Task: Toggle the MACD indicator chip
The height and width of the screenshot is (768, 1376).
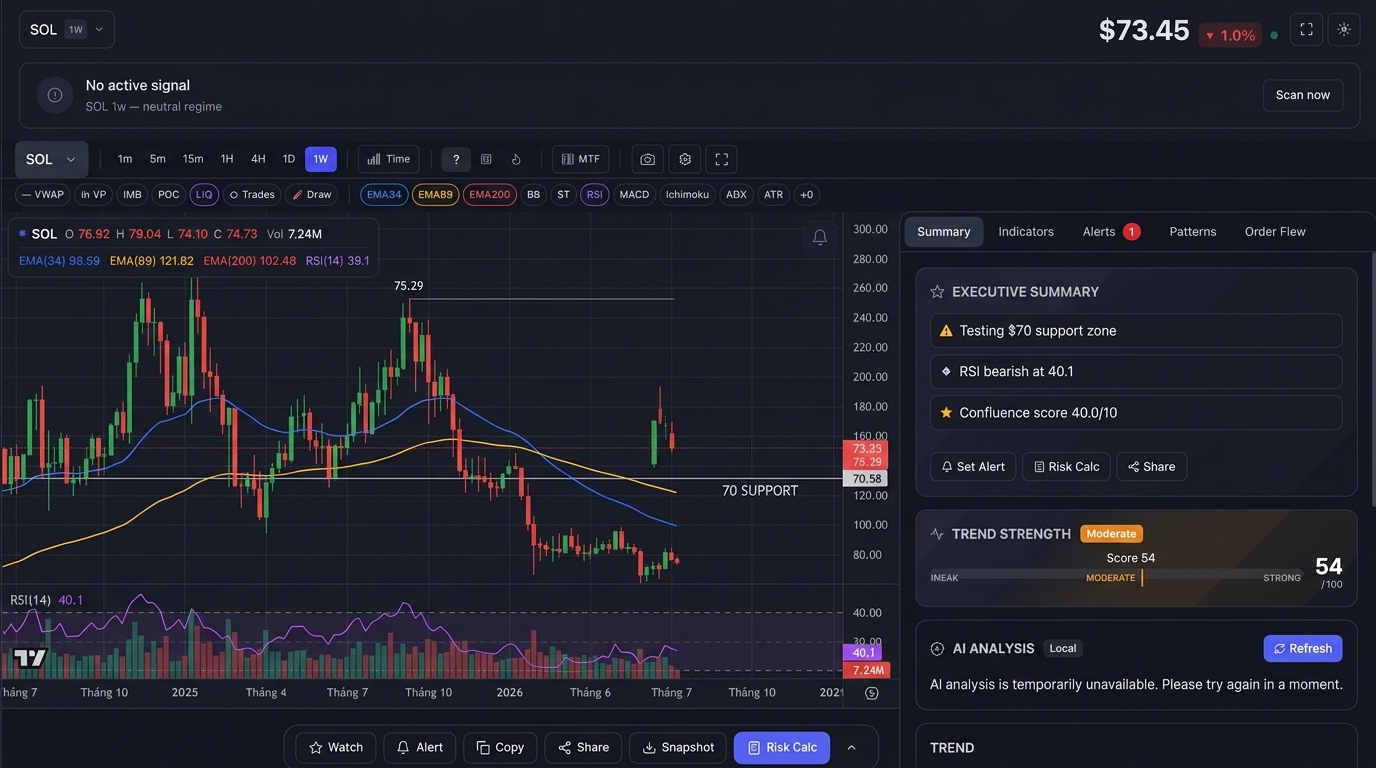Action: [634, 195]
